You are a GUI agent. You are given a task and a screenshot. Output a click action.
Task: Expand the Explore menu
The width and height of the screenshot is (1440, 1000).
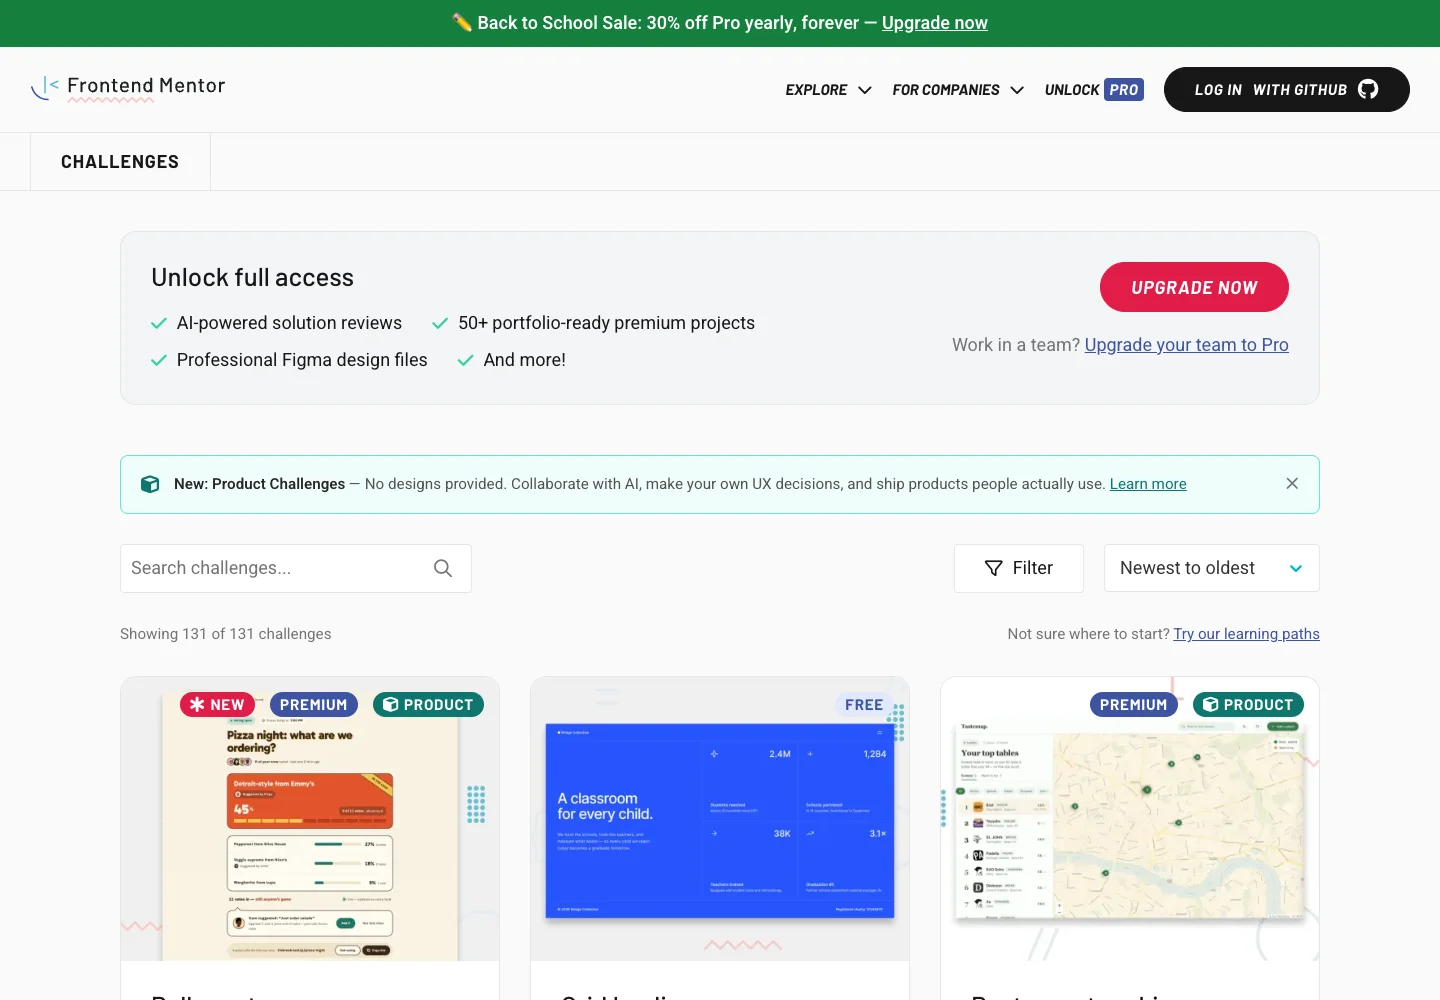[828, 90]
